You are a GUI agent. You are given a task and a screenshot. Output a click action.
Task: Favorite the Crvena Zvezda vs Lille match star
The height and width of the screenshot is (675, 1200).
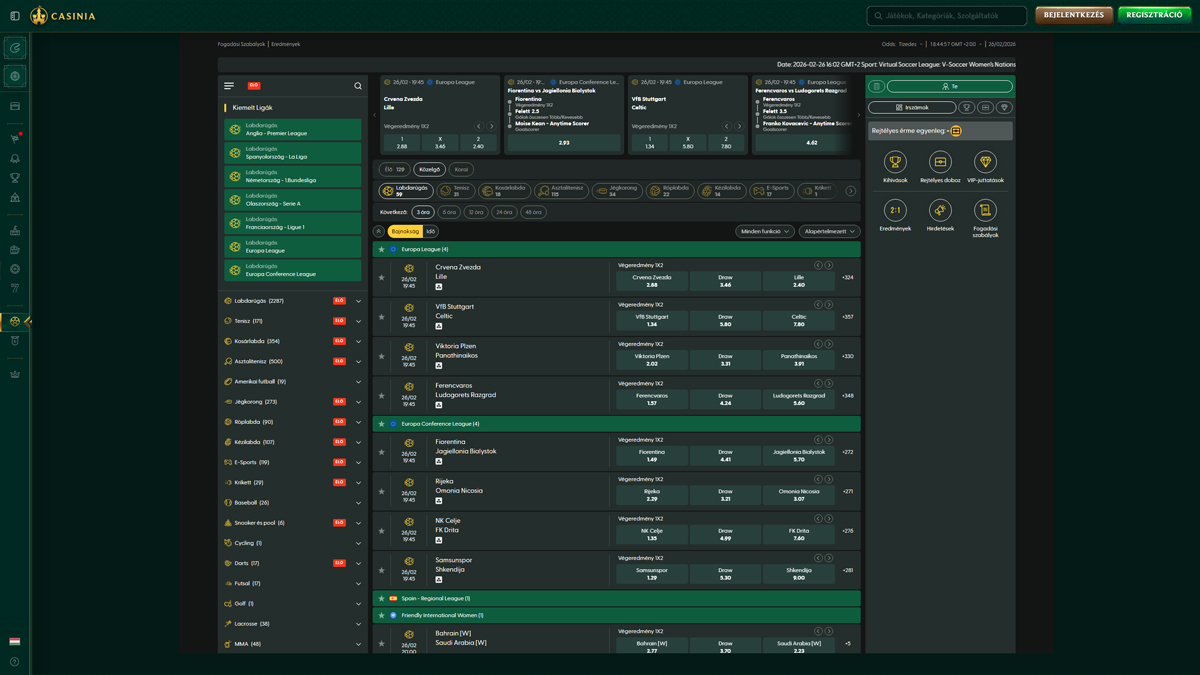coord(381,278)
